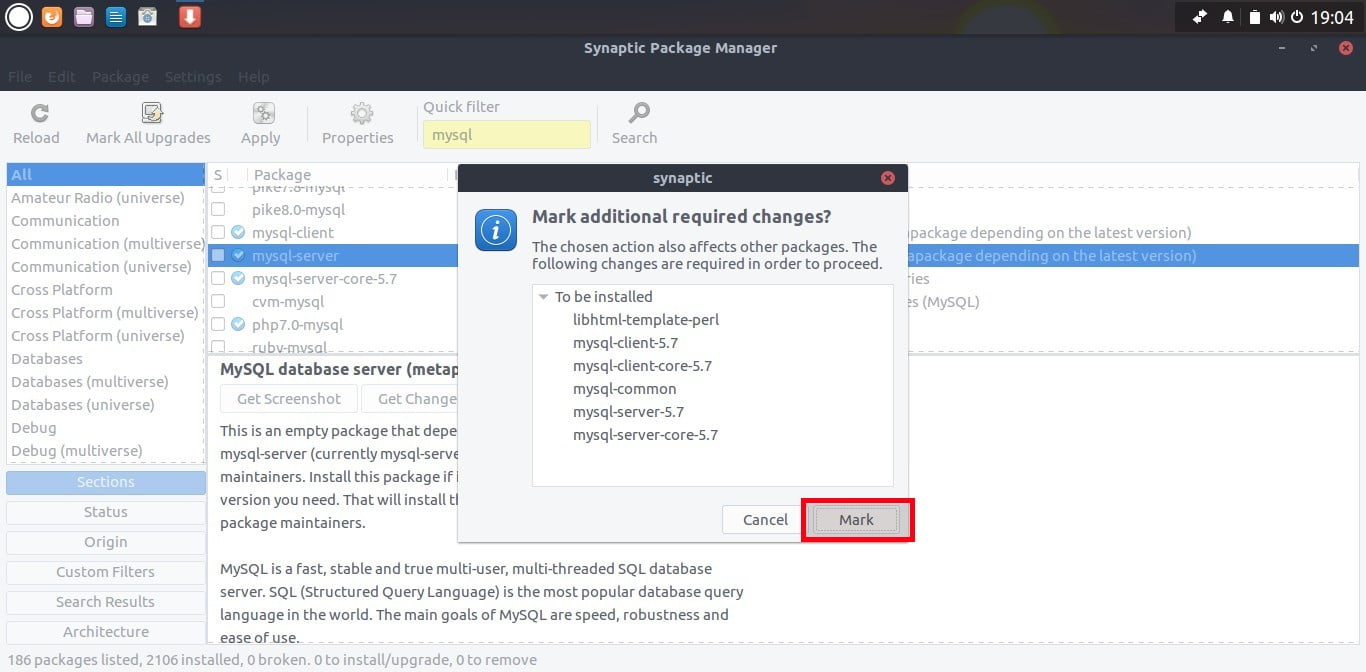Sort by the Package column header

click(346, 175)
